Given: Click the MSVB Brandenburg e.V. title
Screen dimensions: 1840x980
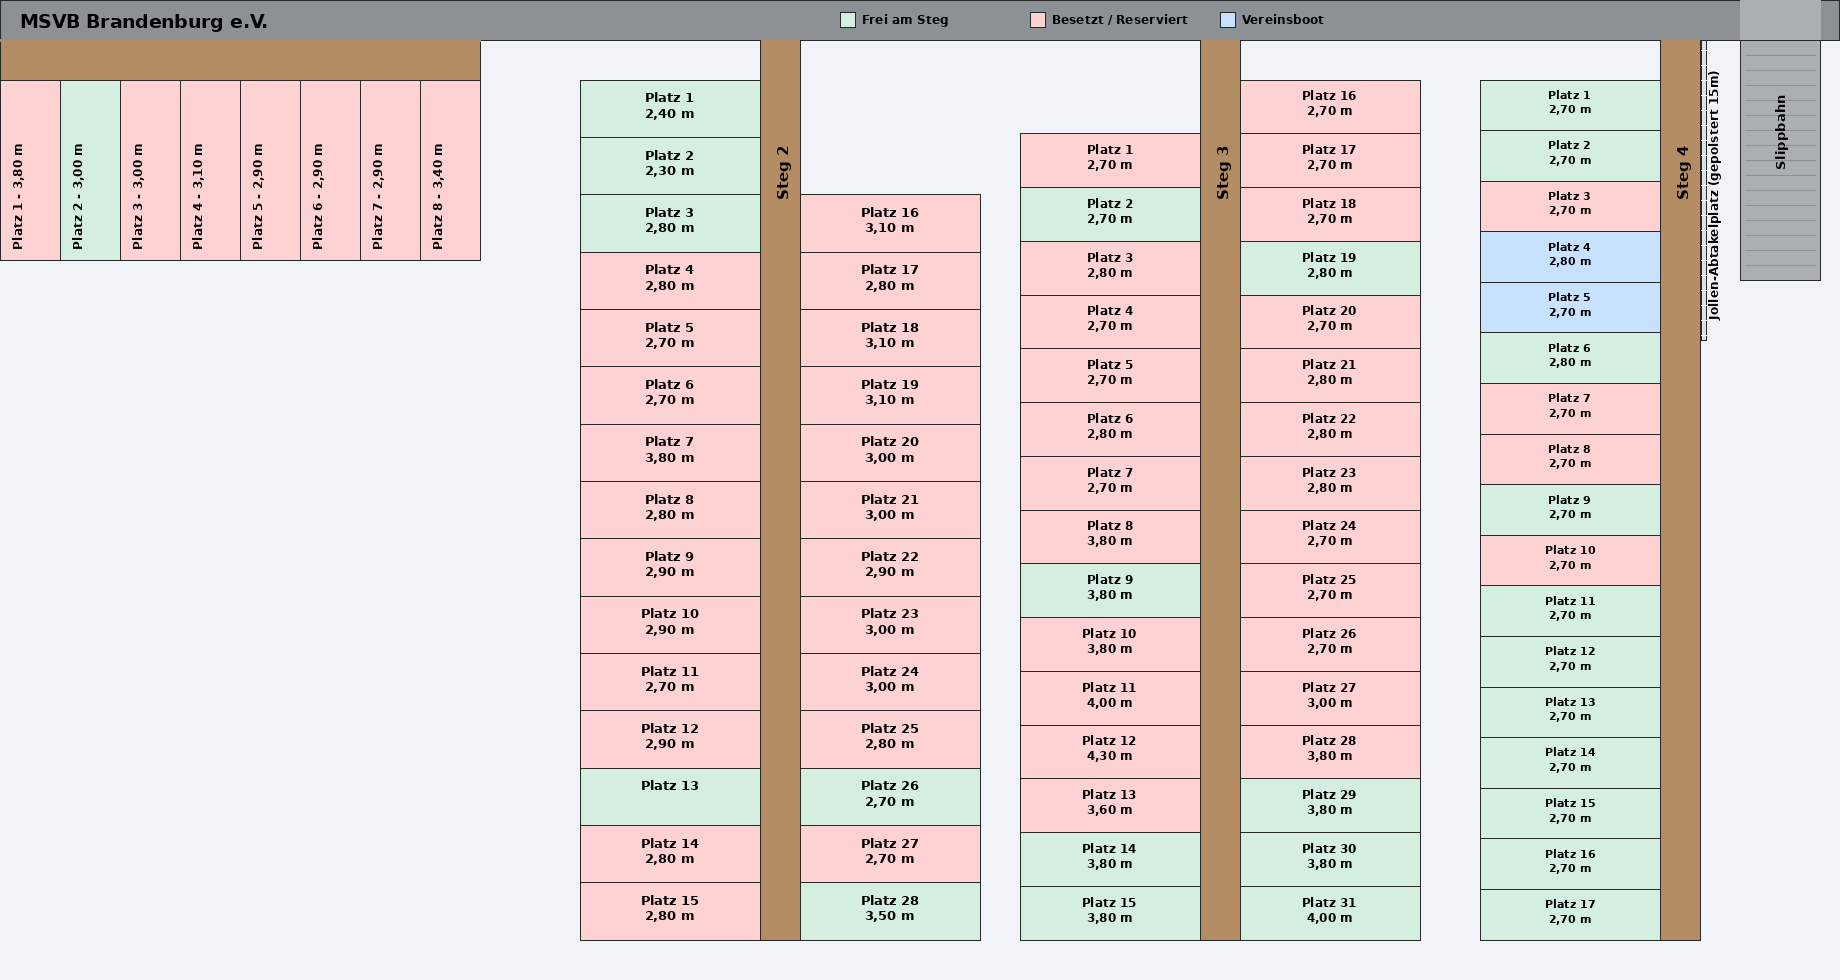Looking at the screenshot, I should pos(144,21).
